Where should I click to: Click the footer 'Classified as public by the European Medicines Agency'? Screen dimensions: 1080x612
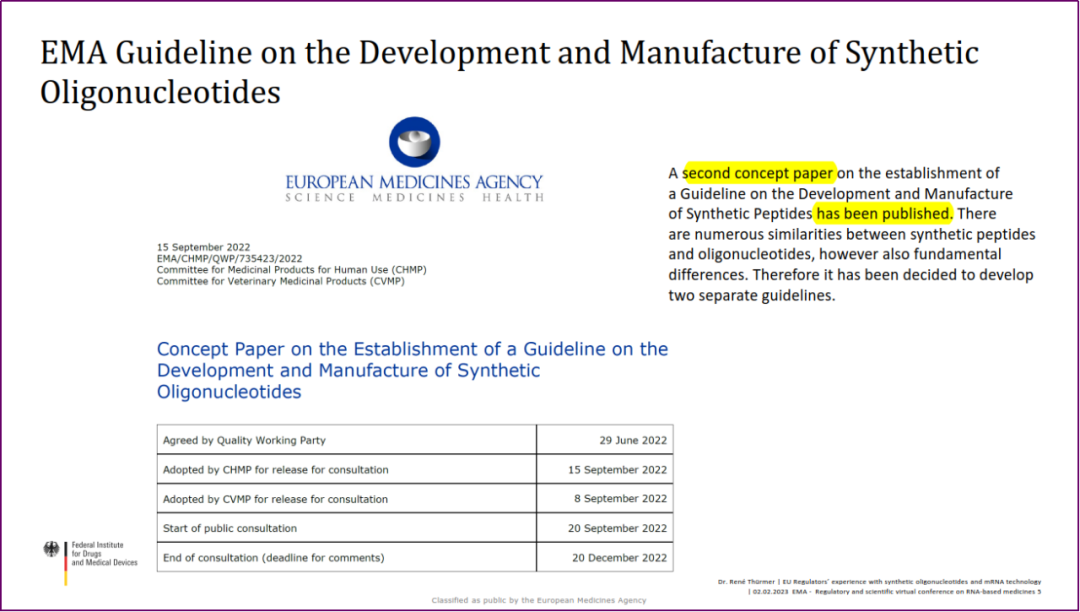[x=539, y=600]
